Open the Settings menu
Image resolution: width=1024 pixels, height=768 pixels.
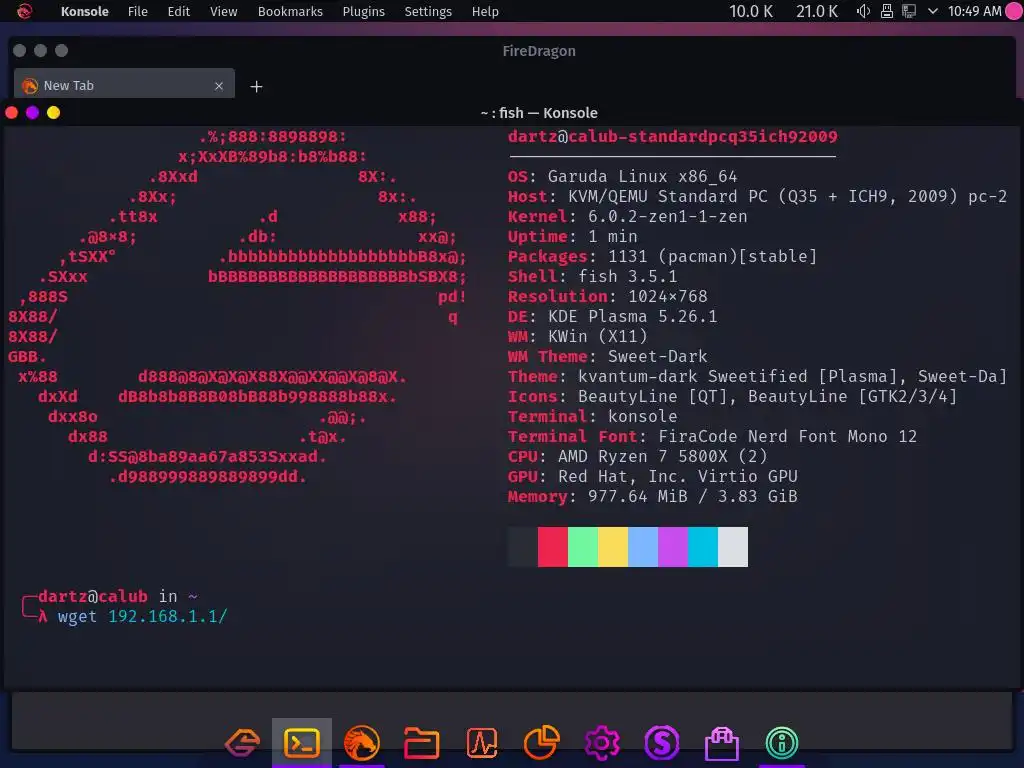tap(428, 12)
